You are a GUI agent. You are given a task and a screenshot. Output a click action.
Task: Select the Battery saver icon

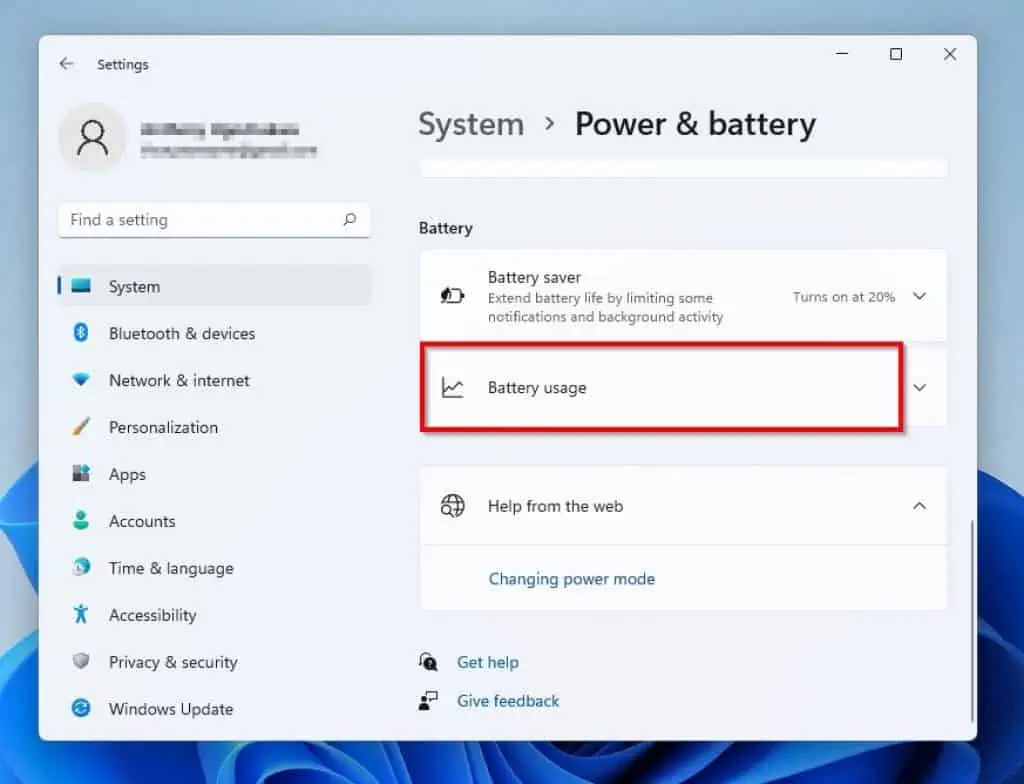tap(453, 296)
